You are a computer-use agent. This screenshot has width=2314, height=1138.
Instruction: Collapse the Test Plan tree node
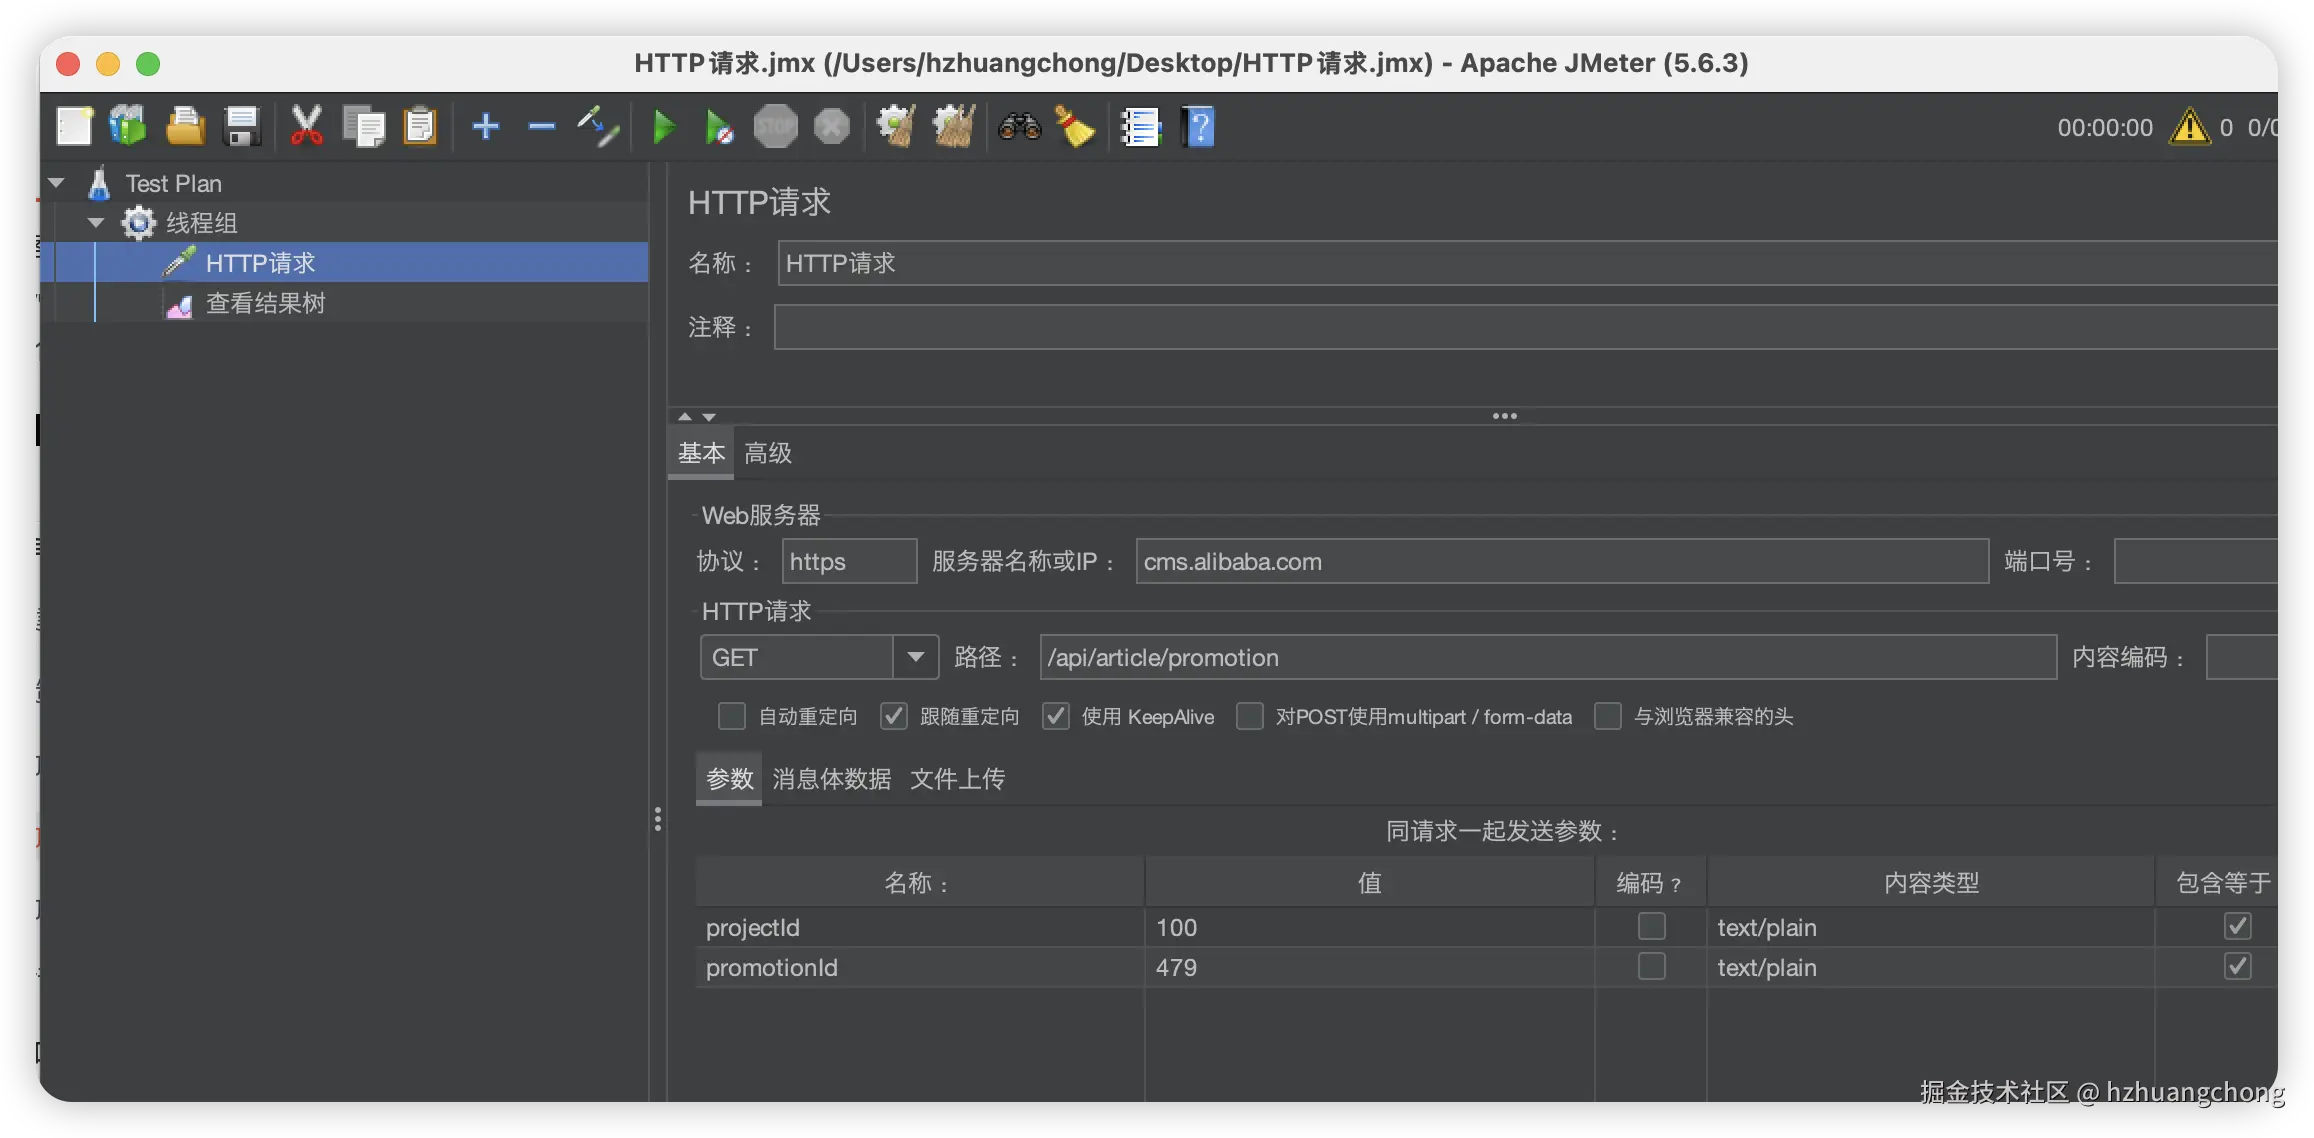click(x=57, y=183)
